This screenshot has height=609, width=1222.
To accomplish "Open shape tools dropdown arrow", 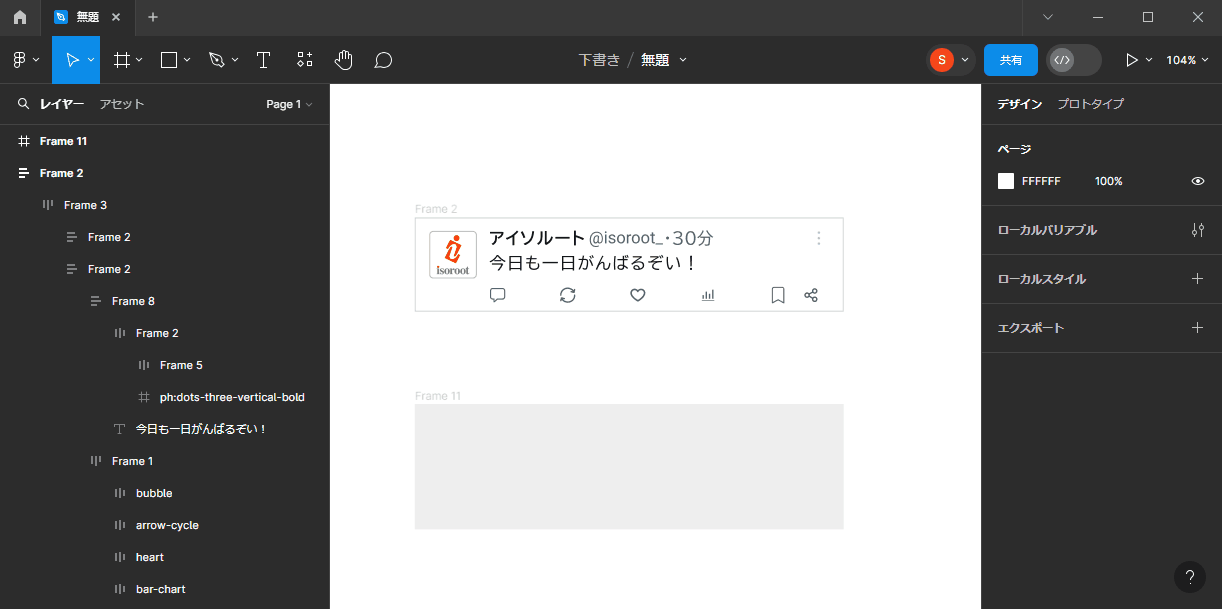I will [186, 60].
